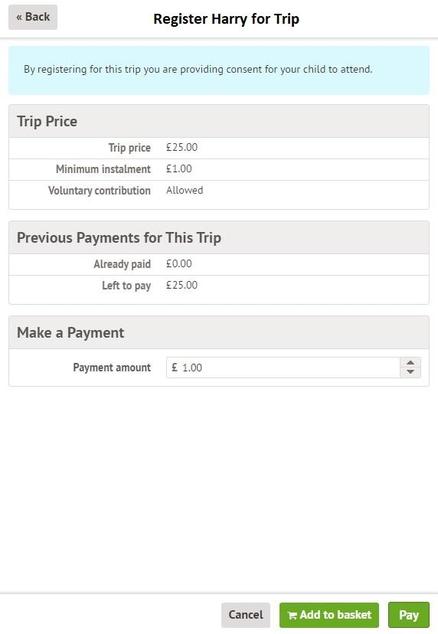This screenshot has height=634, width=438.
Task: Select the Make a Payment header
Action: click(x=219, y=333)
